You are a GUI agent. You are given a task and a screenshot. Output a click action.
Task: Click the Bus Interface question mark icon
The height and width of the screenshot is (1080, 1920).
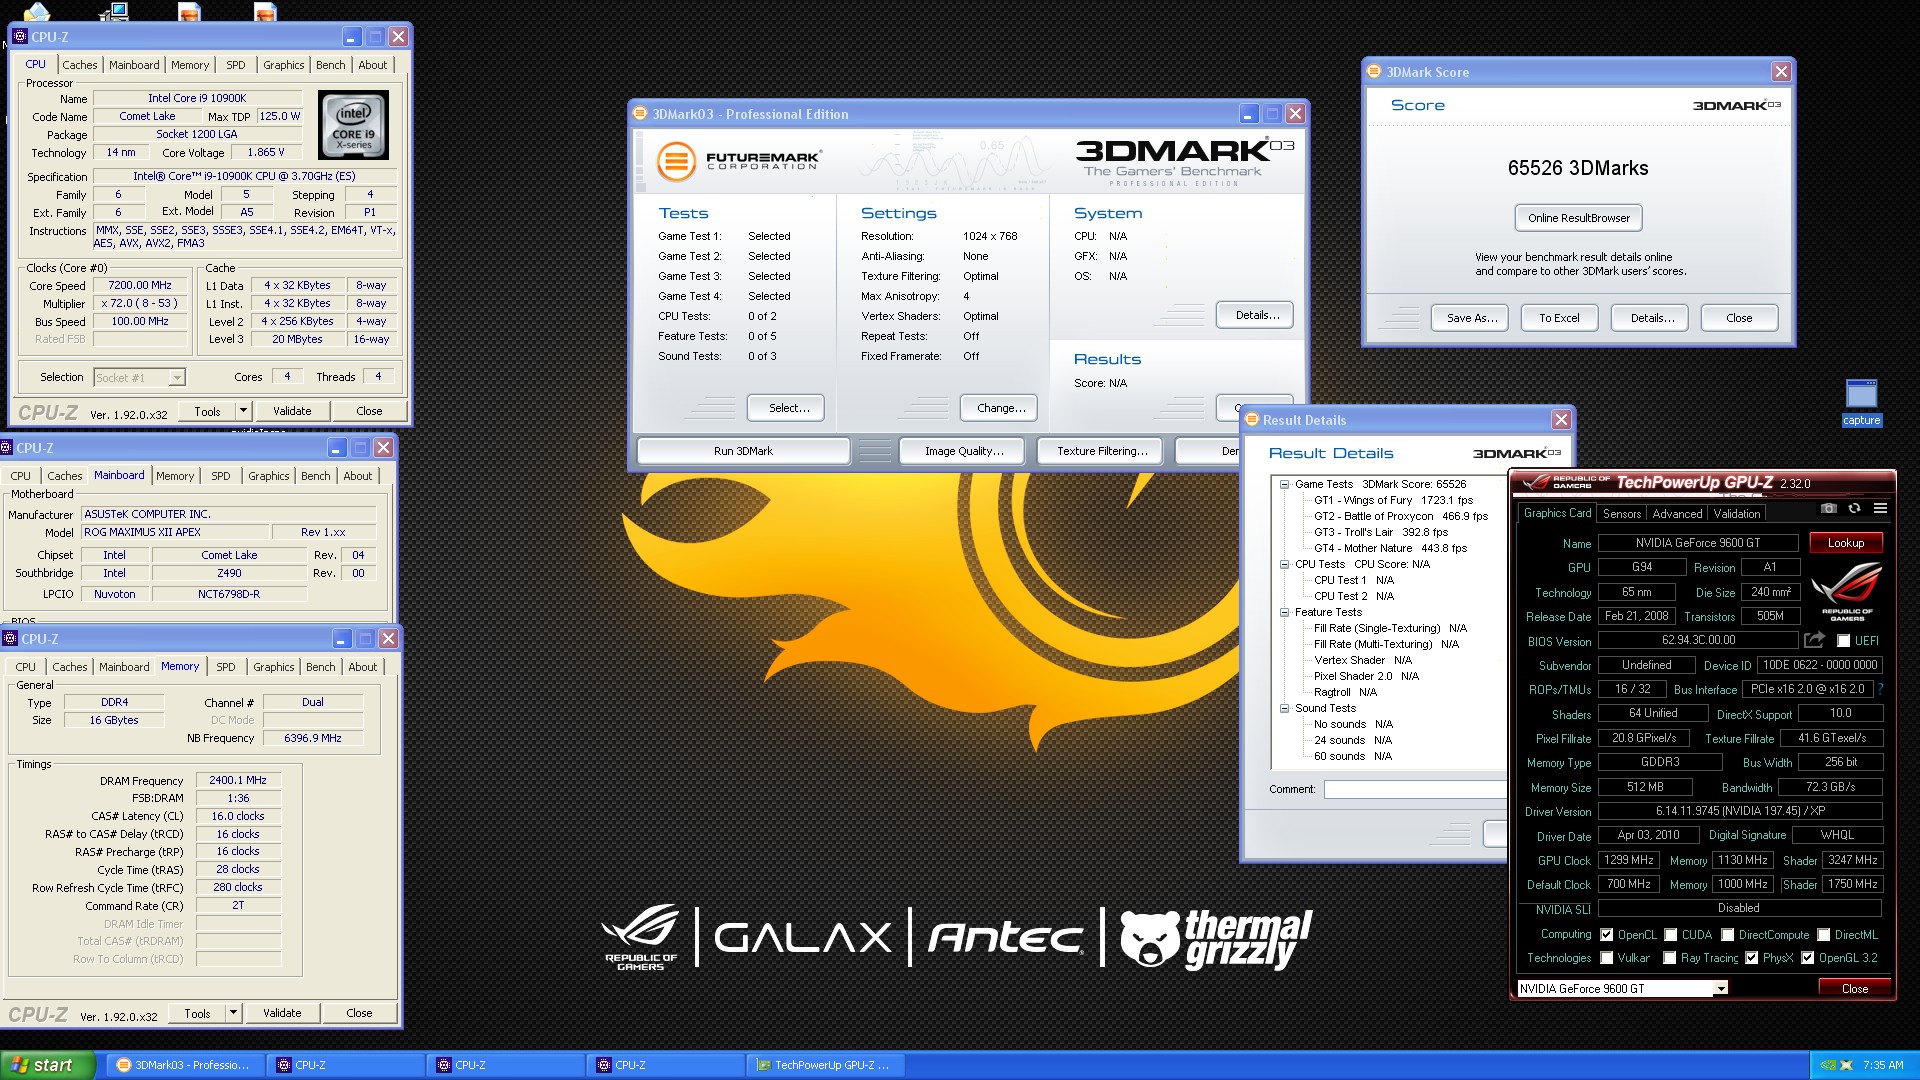[x=1880, y=689]
